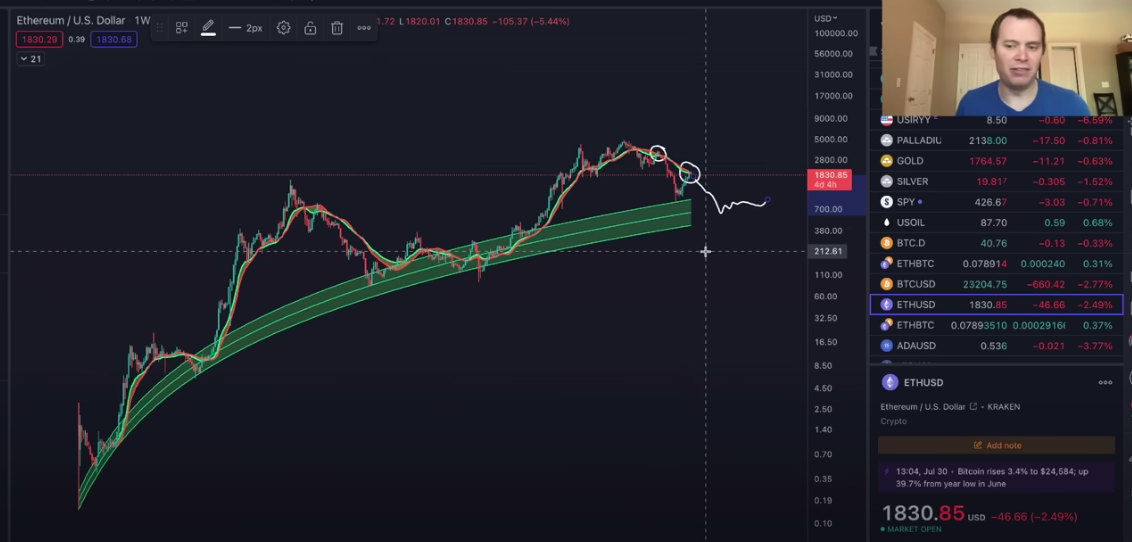Click the GOLD symbol icon
1132x542 pixels.
887,161
